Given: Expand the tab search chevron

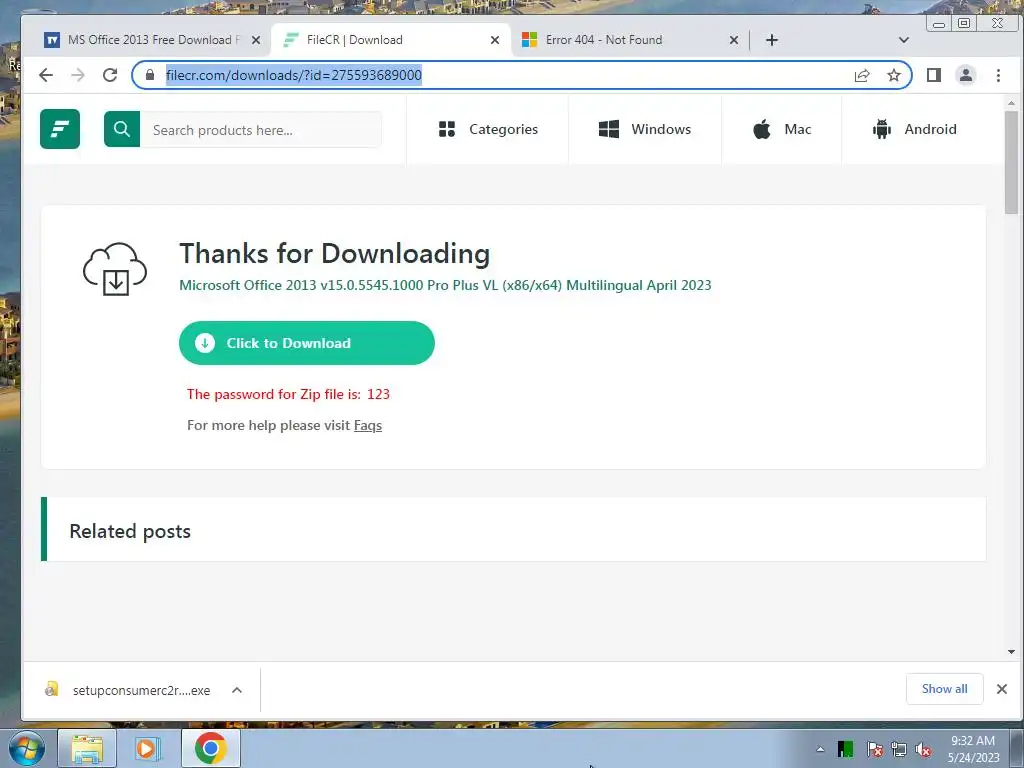Looking at the screenshot, I should [904, 40].
